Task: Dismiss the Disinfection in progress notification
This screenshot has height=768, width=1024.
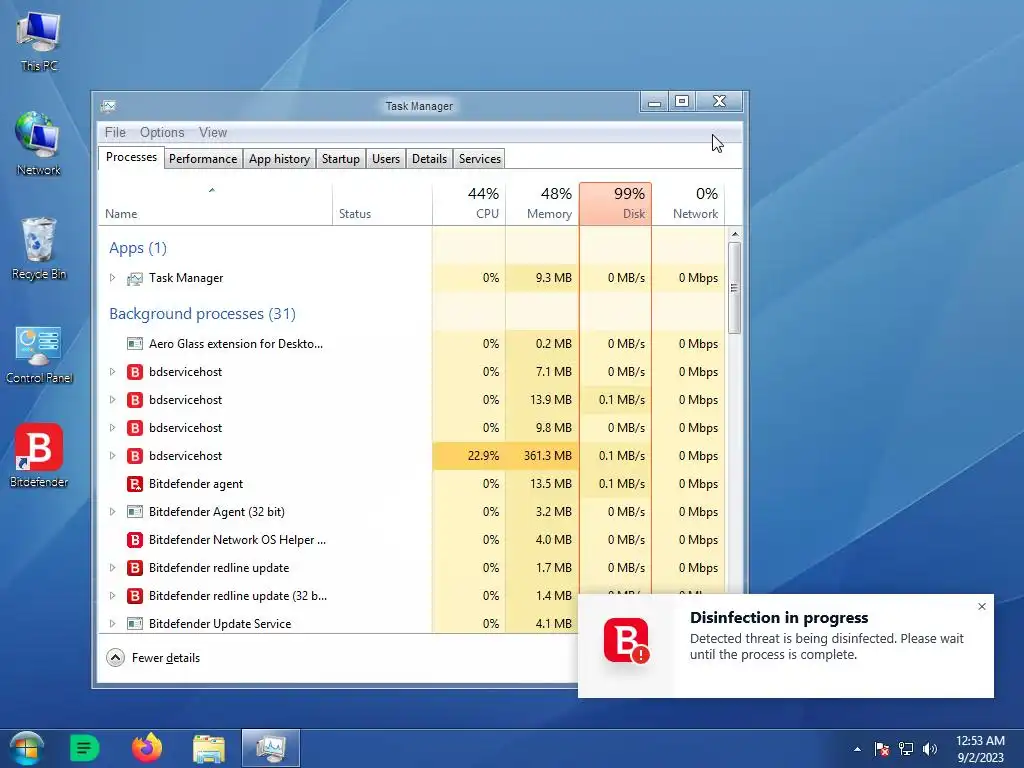Action: 982,607
